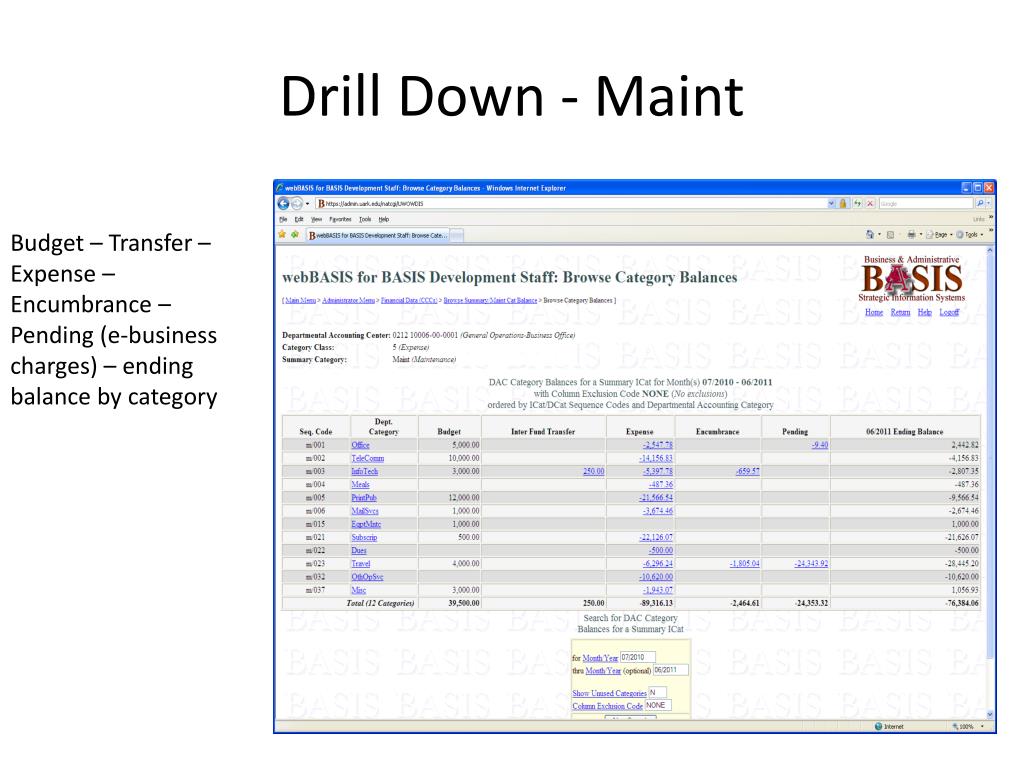Click the Refresh icon beside address bar
This screenshot has width=1024, height=768.
[857, 204]
